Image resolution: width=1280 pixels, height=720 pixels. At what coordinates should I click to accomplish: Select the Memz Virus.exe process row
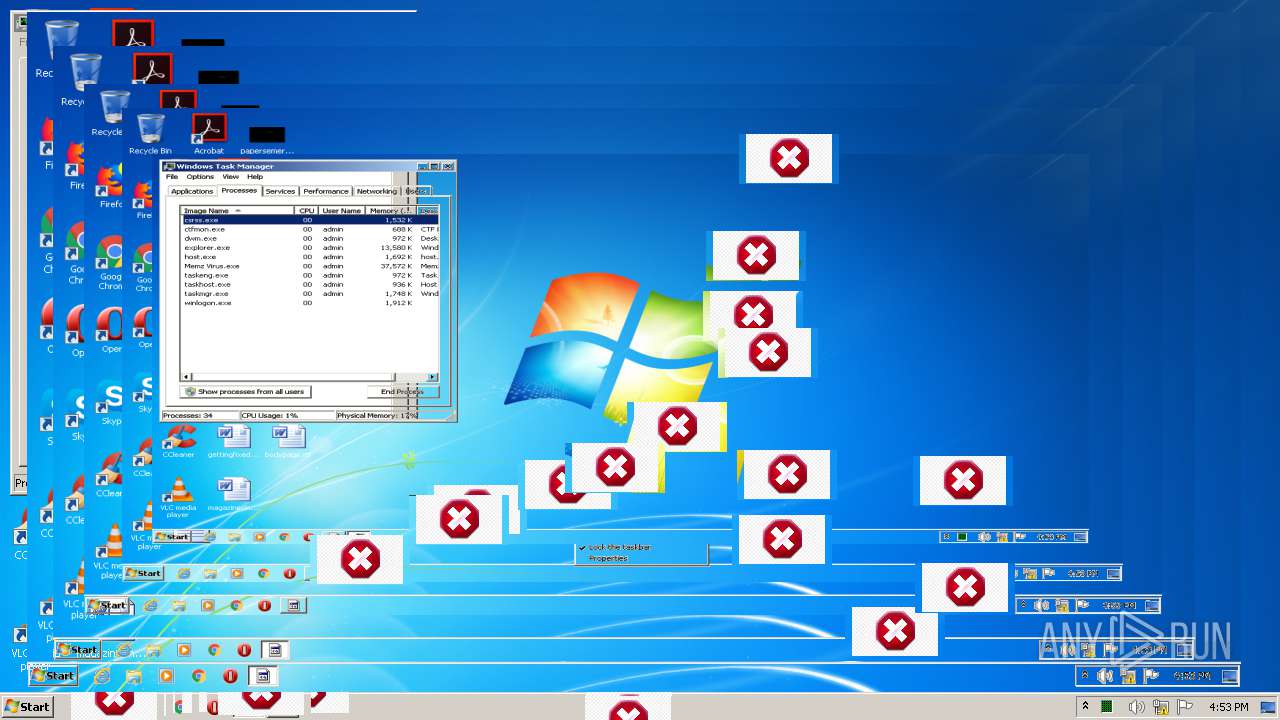point(310,266)
